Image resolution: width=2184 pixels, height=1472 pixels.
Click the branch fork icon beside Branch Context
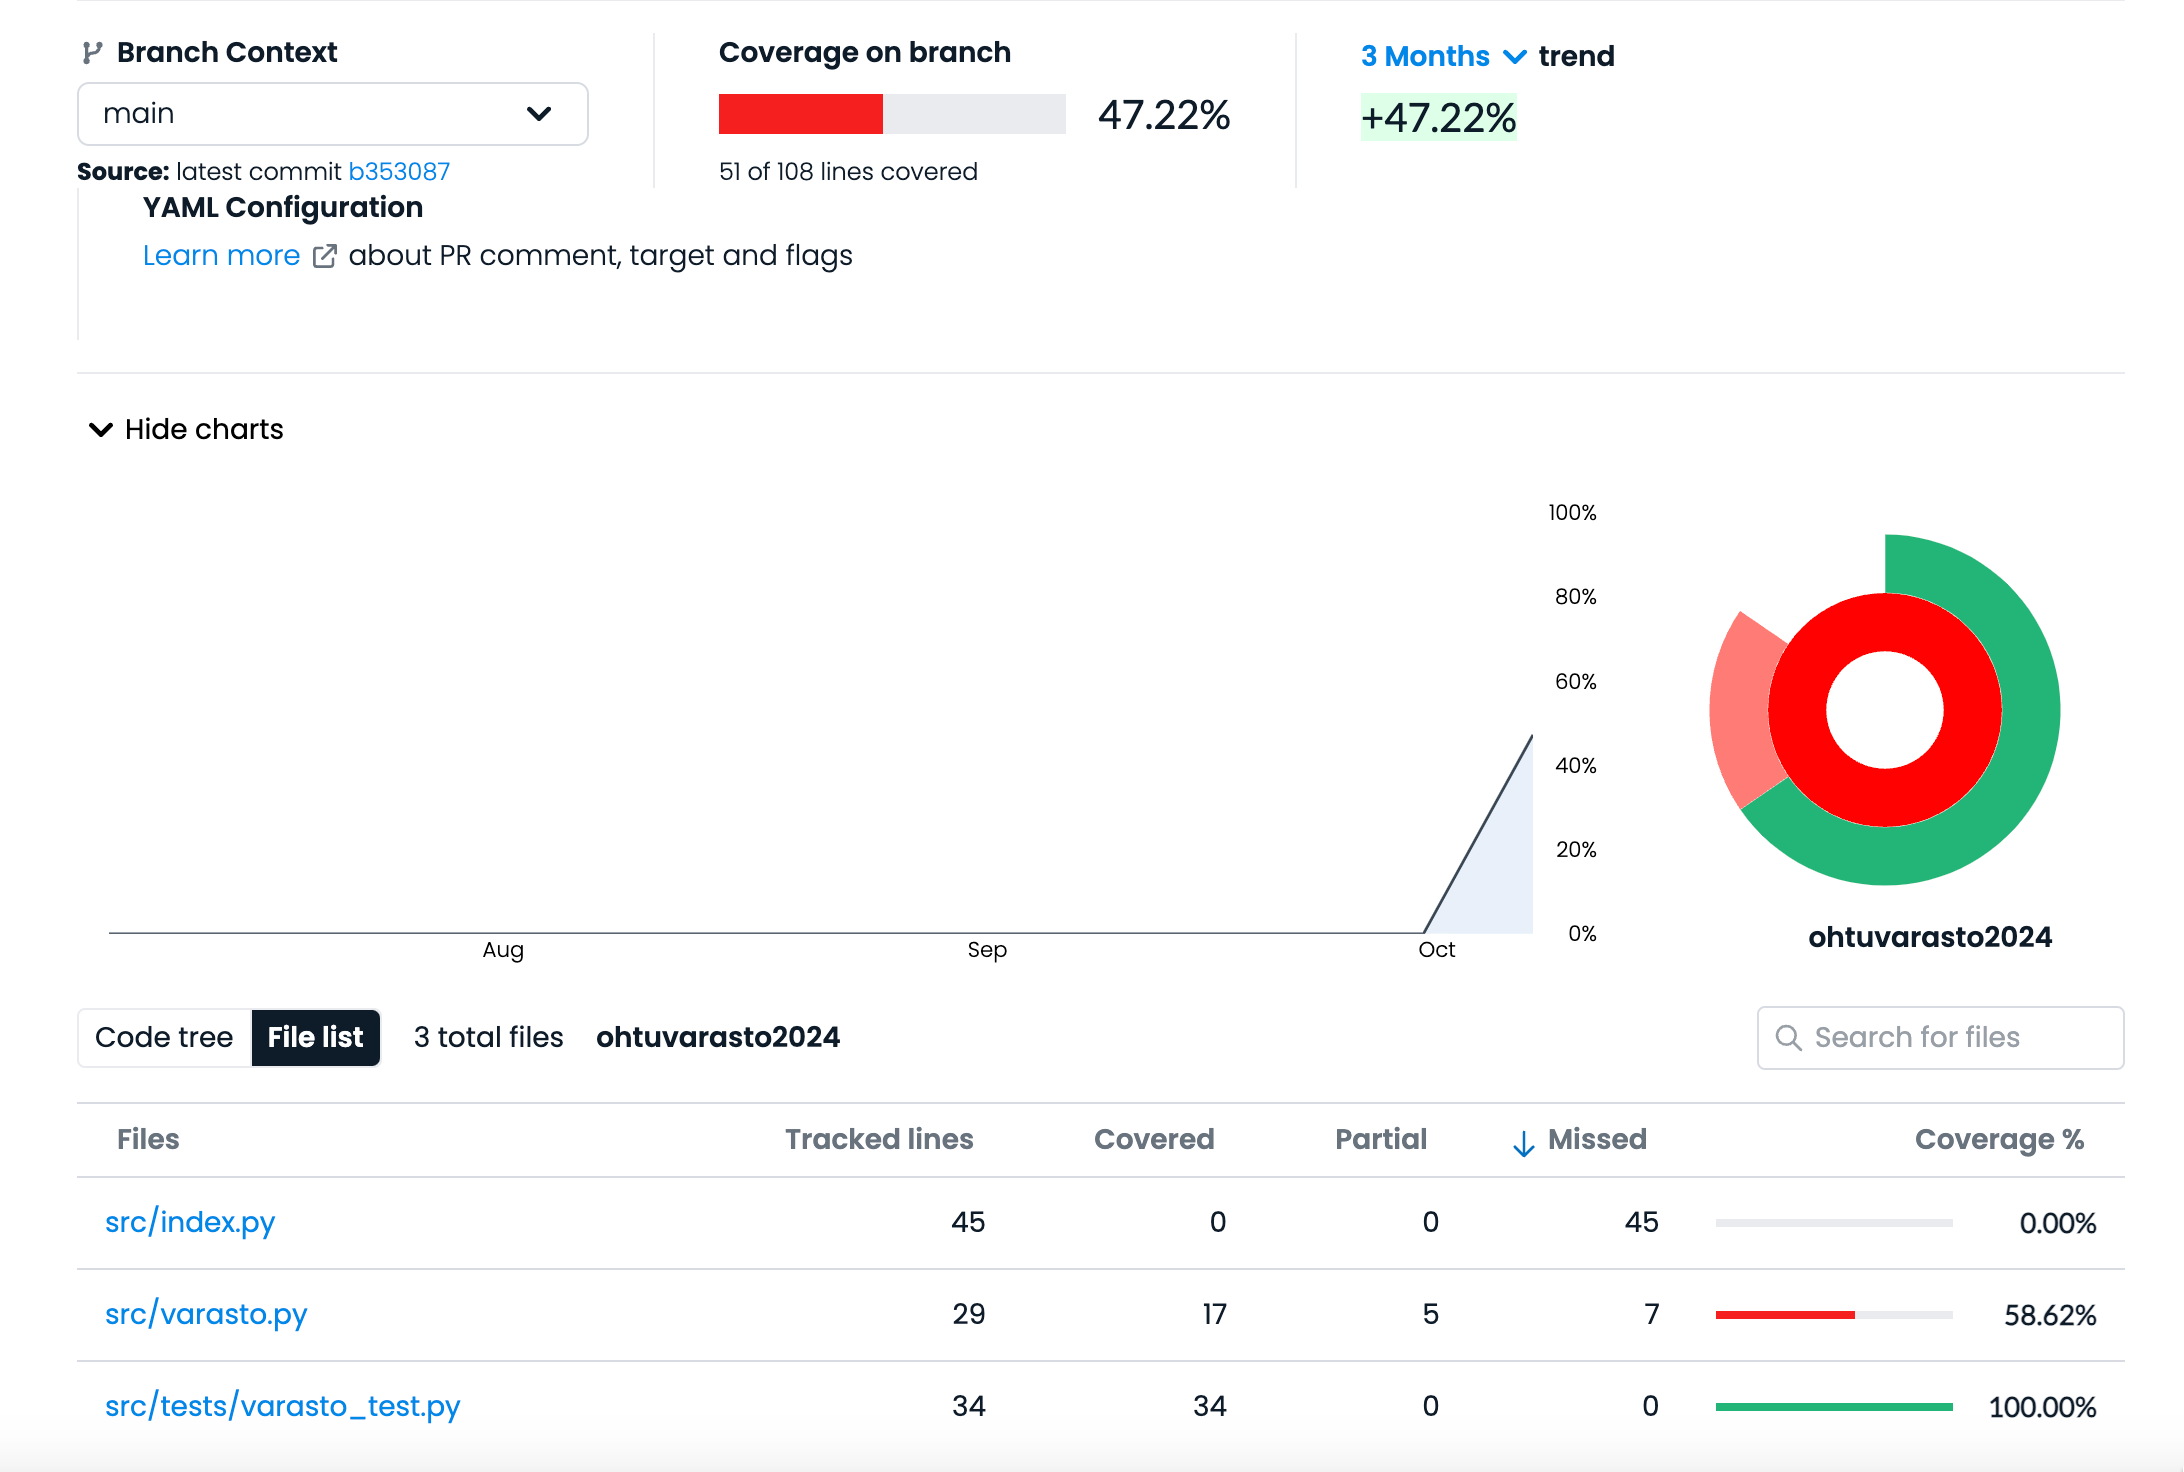[92, 53]
